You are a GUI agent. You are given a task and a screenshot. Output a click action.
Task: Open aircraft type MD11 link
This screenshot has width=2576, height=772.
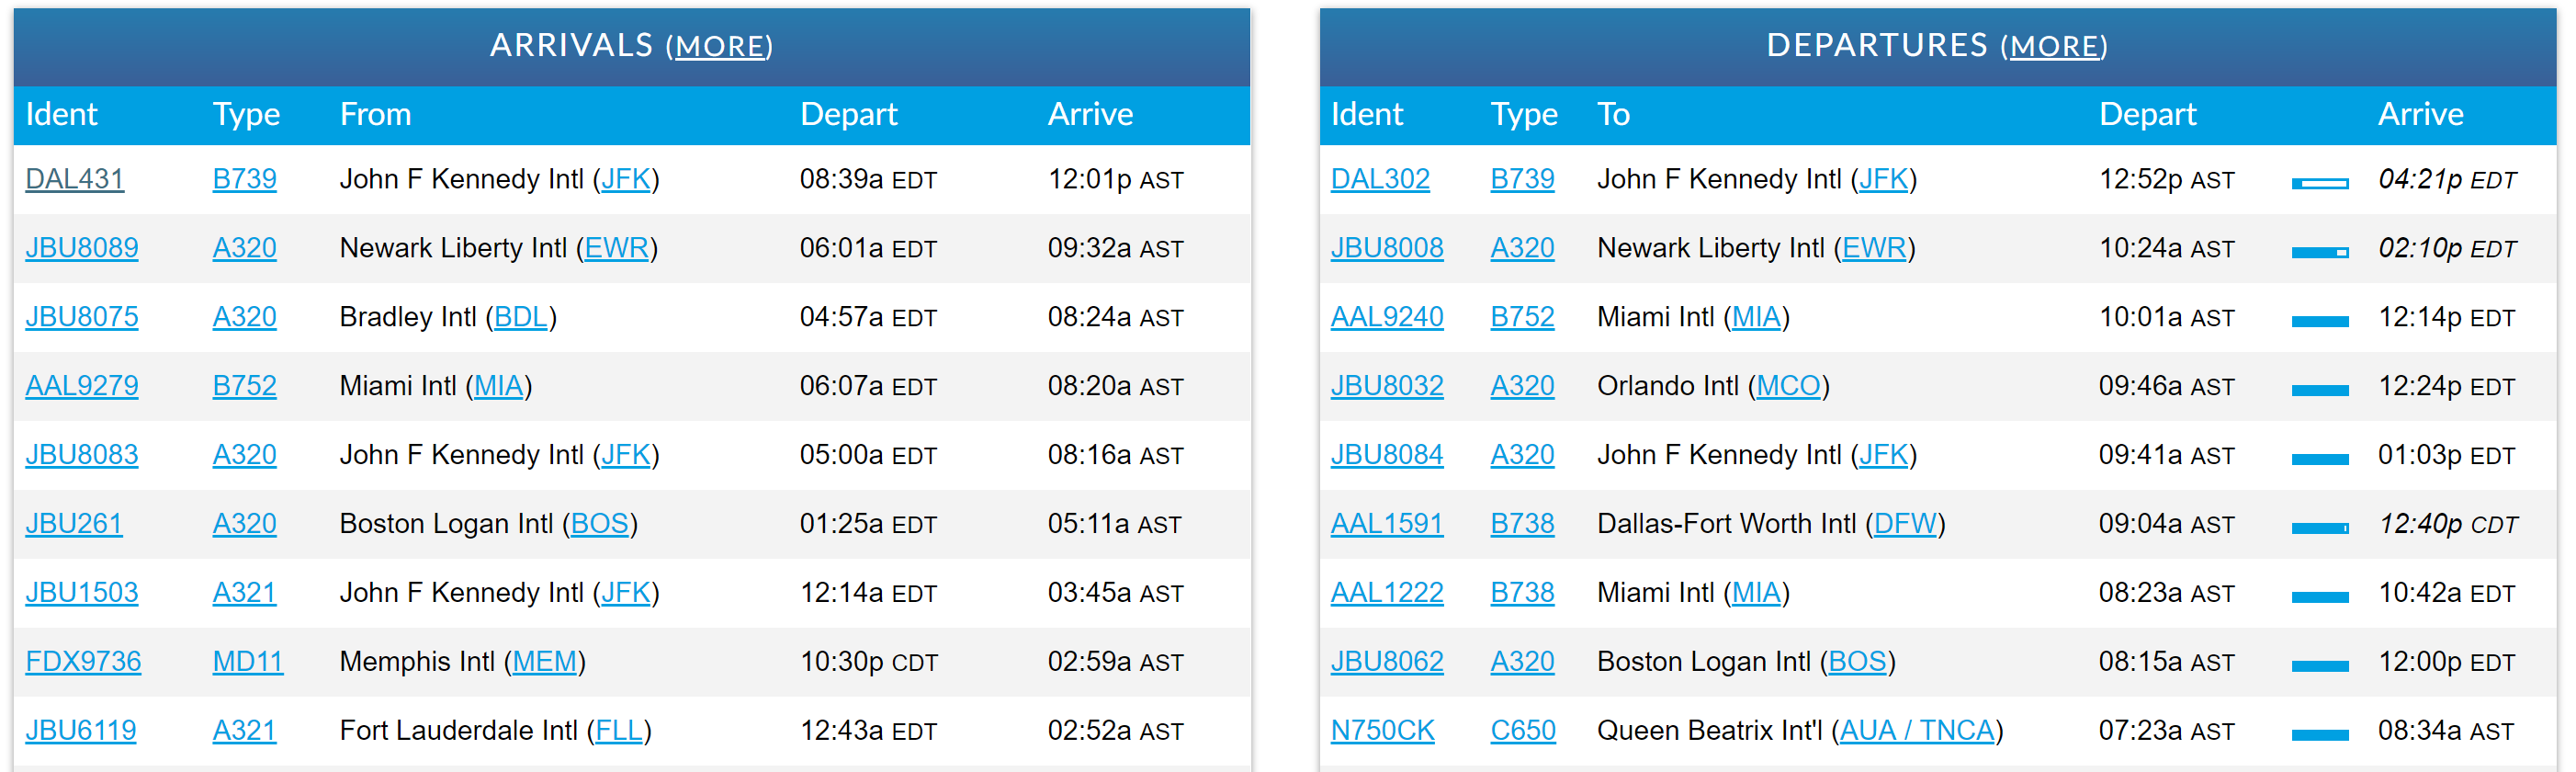(247, 661)
